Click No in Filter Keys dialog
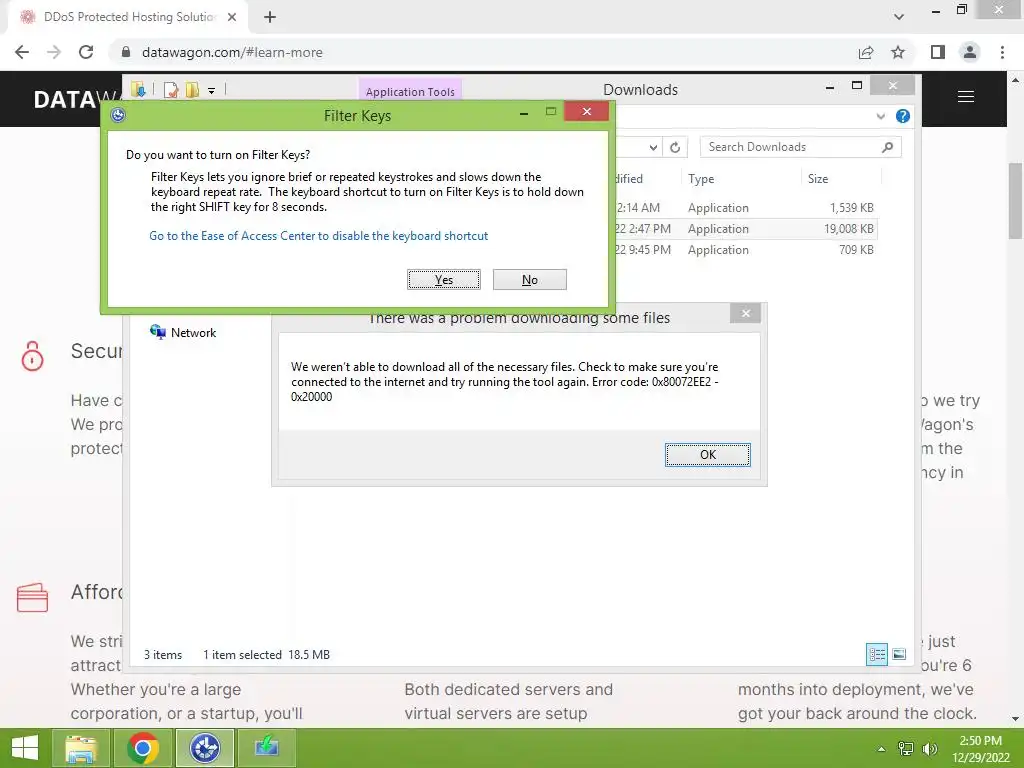Viewport: 1024px width, 768px height. click(530, 280)
